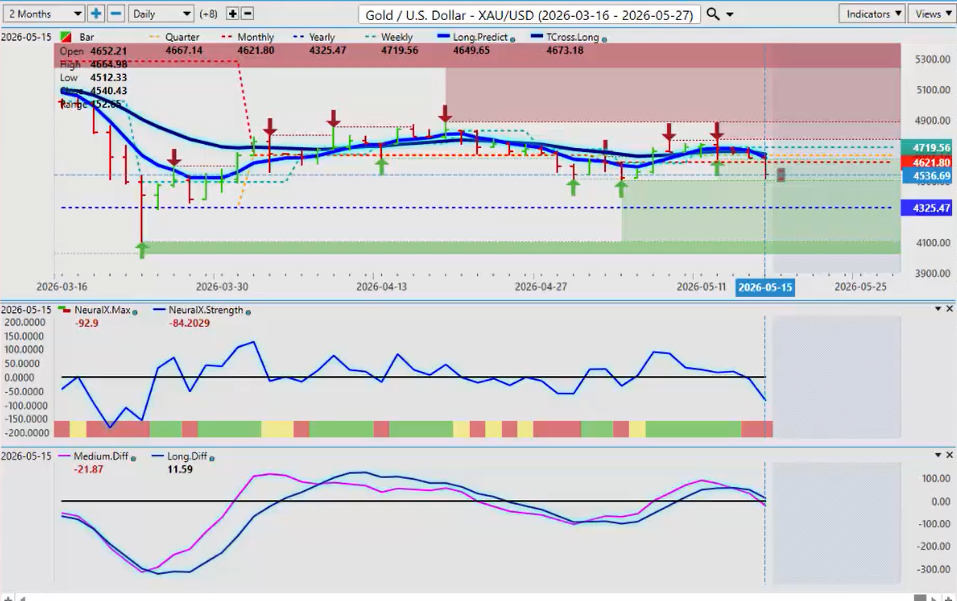Open the Views dropdown
Image resolution: width=957 pixels, height=601 pixels.
(x=933, y=13)
